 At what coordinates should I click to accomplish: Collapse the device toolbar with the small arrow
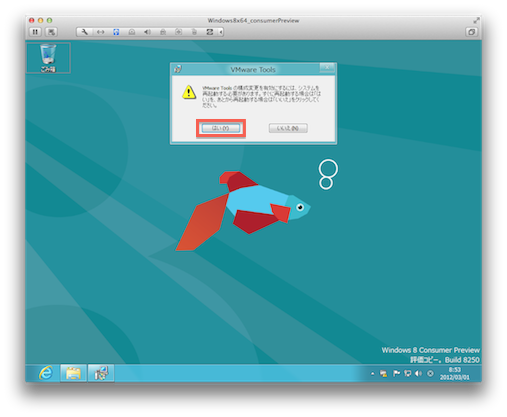coord(220,32)
